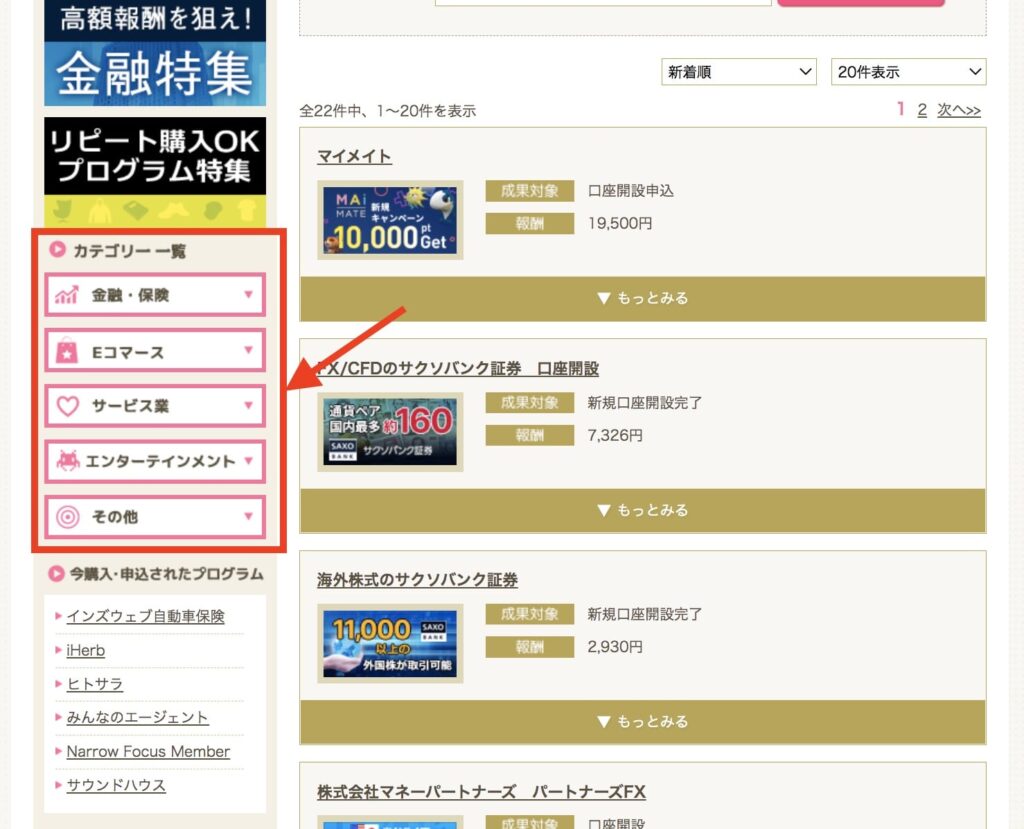Expand the エンターテインメント category arrow
The image size is (1024, 829).
249,461
